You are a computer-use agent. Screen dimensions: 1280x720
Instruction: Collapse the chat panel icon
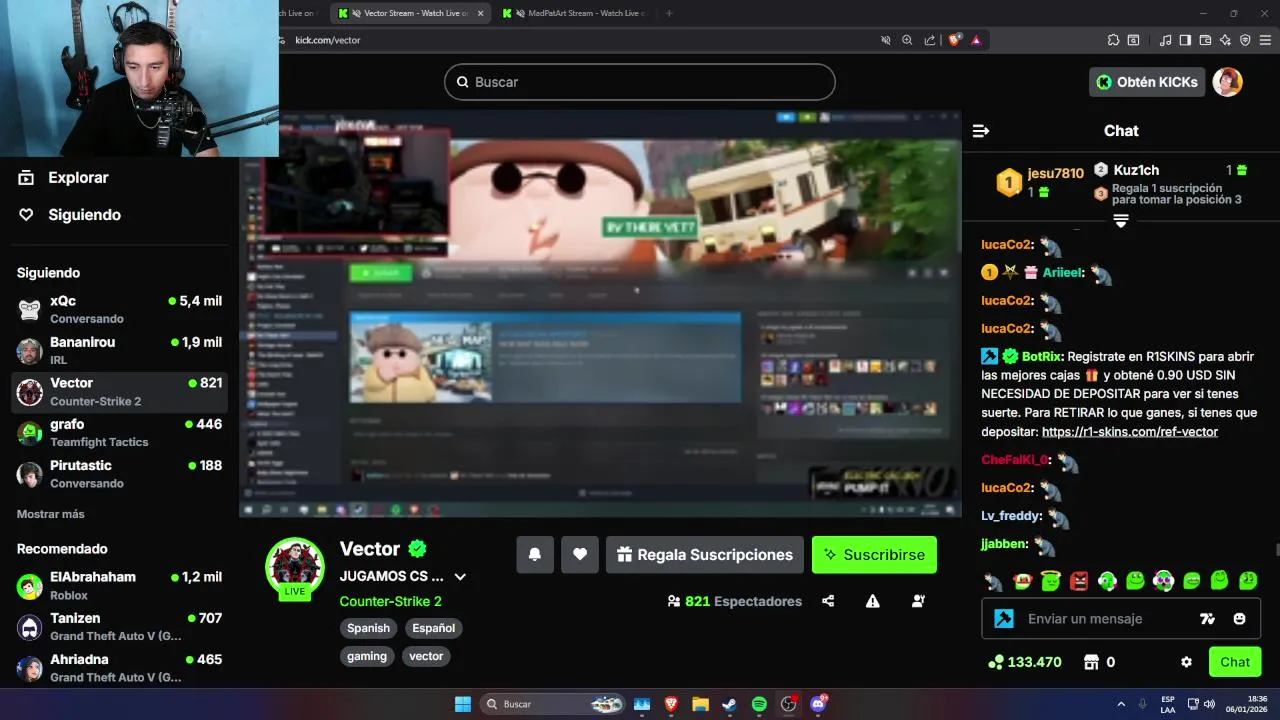(981, 131)
